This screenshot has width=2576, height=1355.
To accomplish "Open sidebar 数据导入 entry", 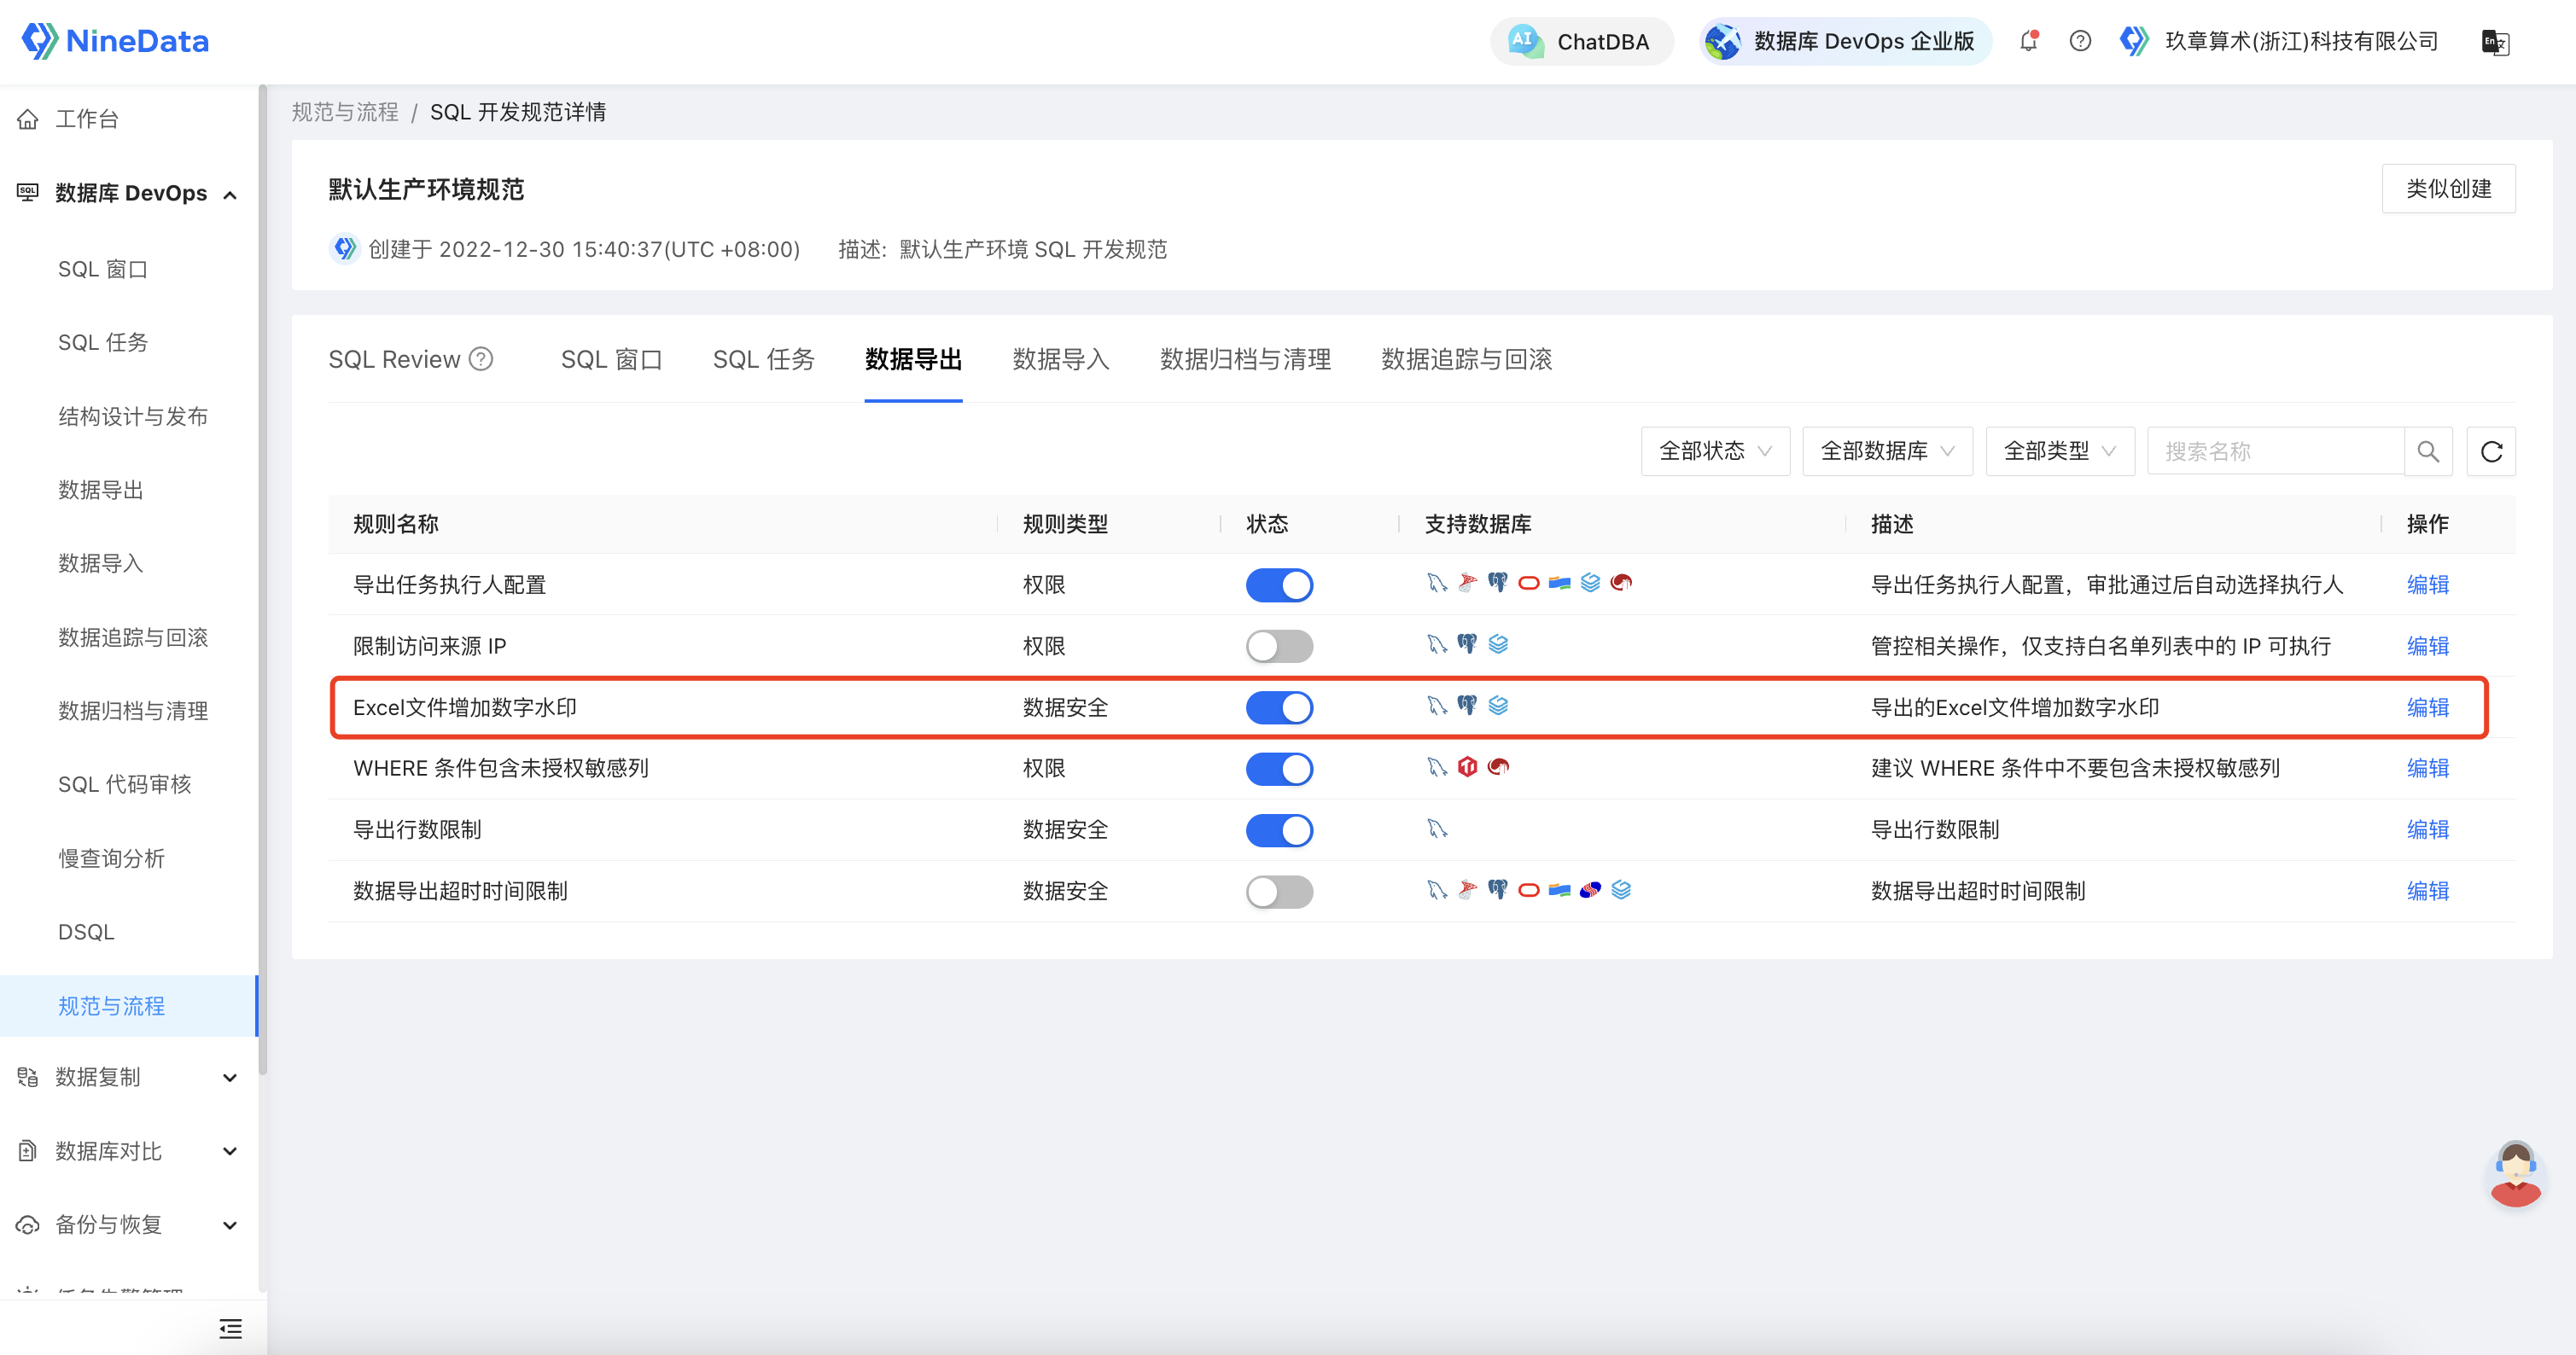I will 101,563.
